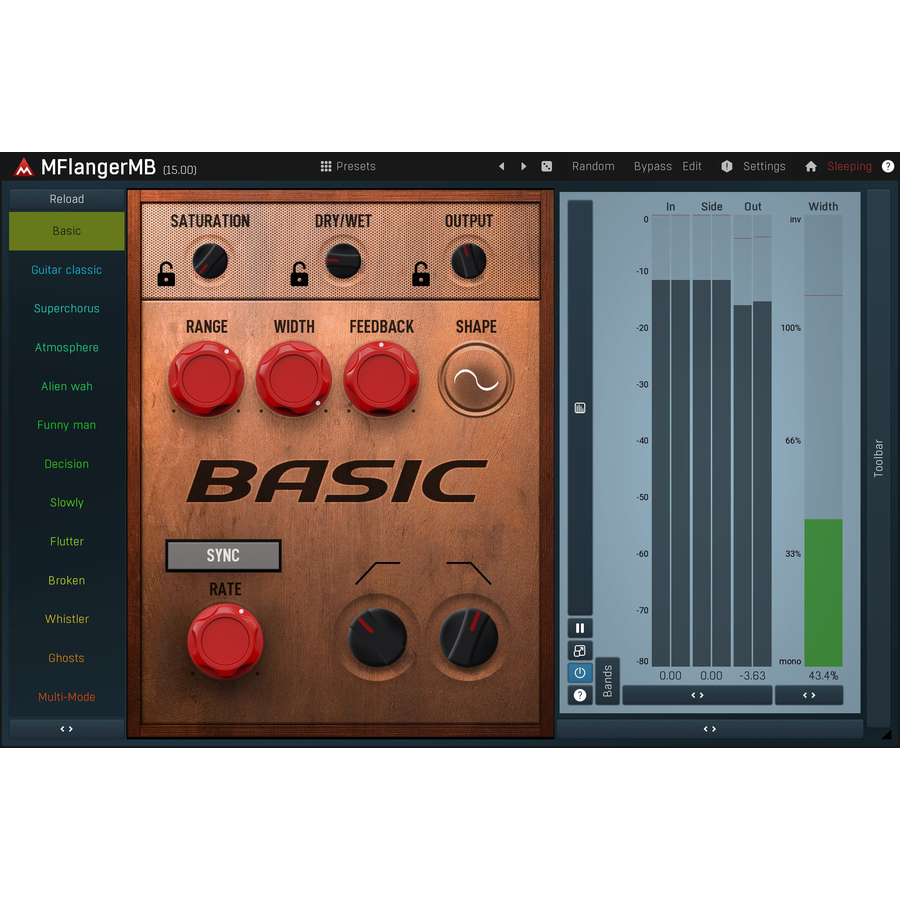Select the Ghosts device
The image size is (900, 900).
(67, 658)
